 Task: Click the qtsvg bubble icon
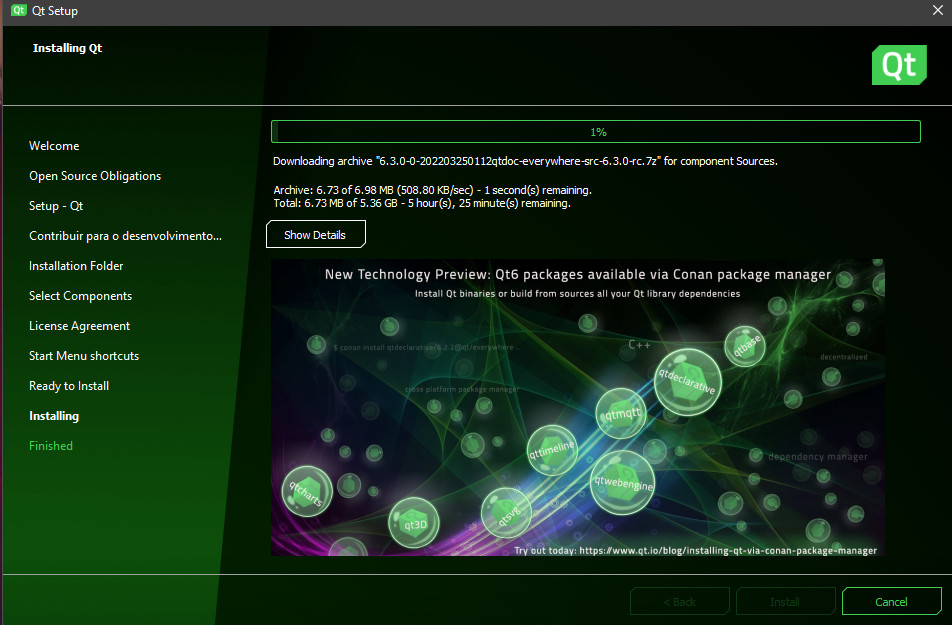click(x=505, y=511)
